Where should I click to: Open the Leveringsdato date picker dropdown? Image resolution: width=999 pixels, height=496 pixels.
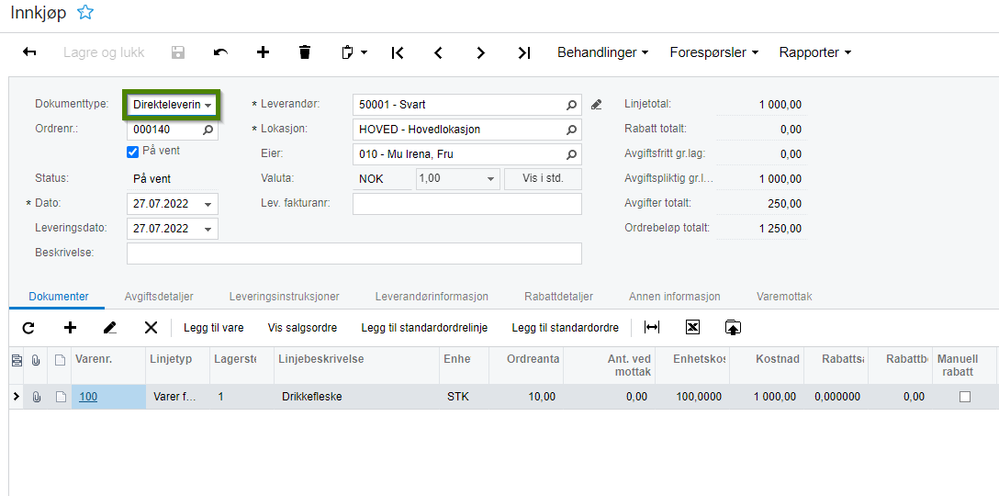point(208,229)
